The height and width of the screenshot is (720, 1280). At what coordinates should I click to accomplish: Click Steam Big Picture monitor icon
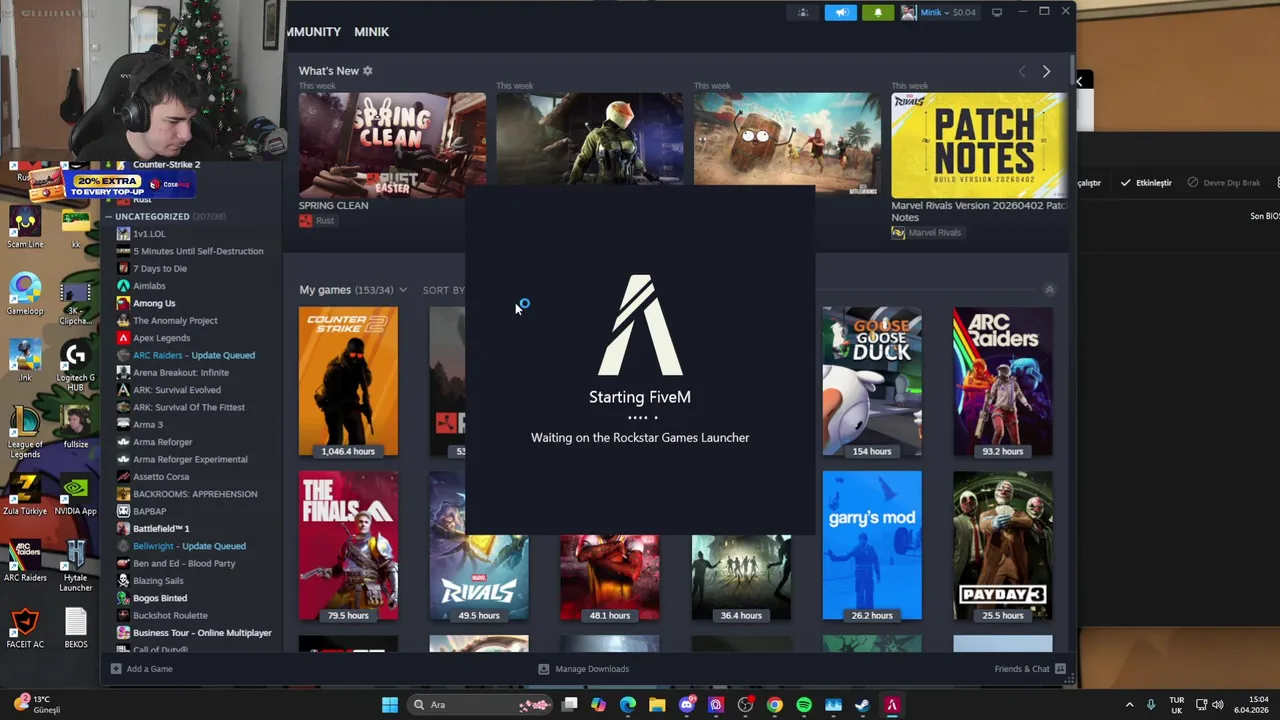(x=997, y=12)
